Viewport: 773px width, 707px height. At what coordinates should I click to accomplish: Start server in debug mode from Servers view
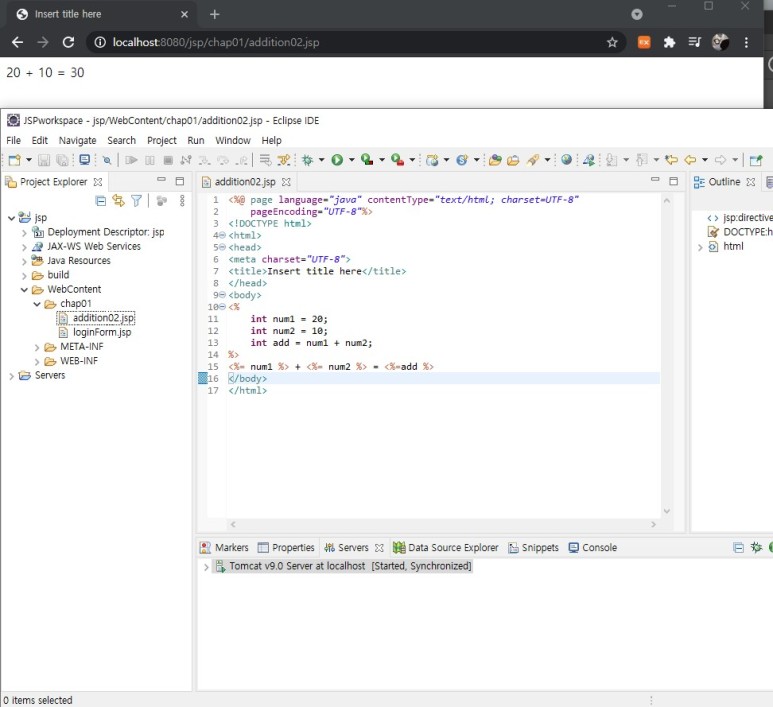coord(756,548)
